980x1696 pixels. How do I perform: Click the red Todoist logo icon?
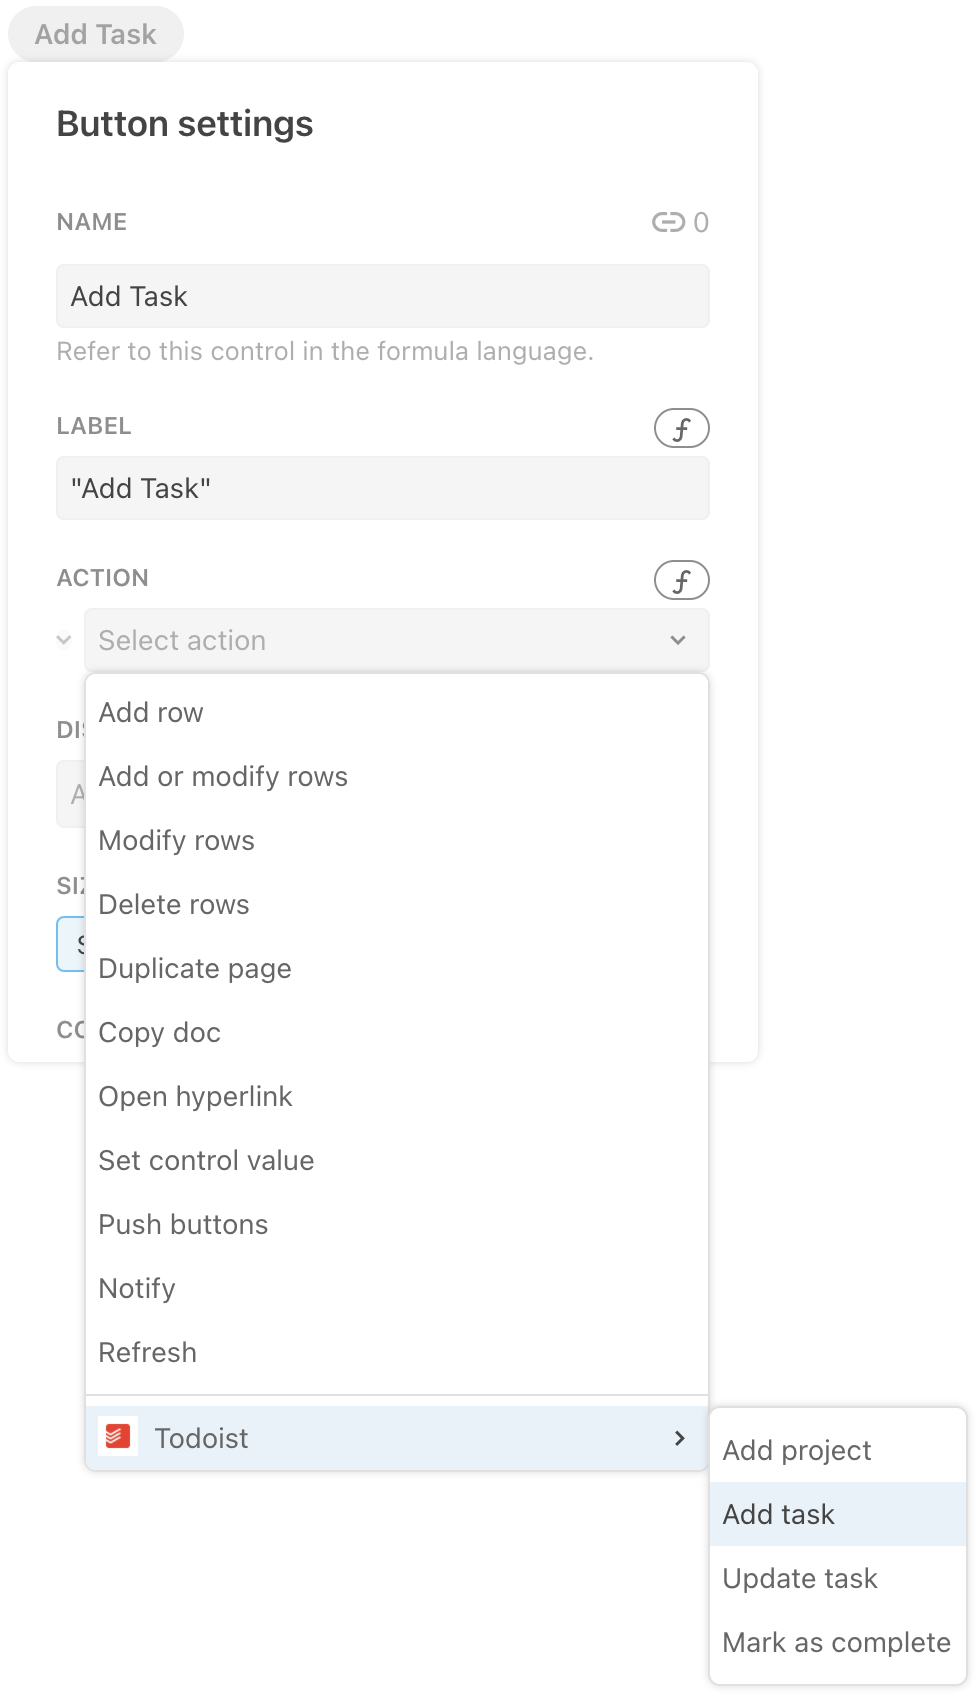[x=118, y=1437]
